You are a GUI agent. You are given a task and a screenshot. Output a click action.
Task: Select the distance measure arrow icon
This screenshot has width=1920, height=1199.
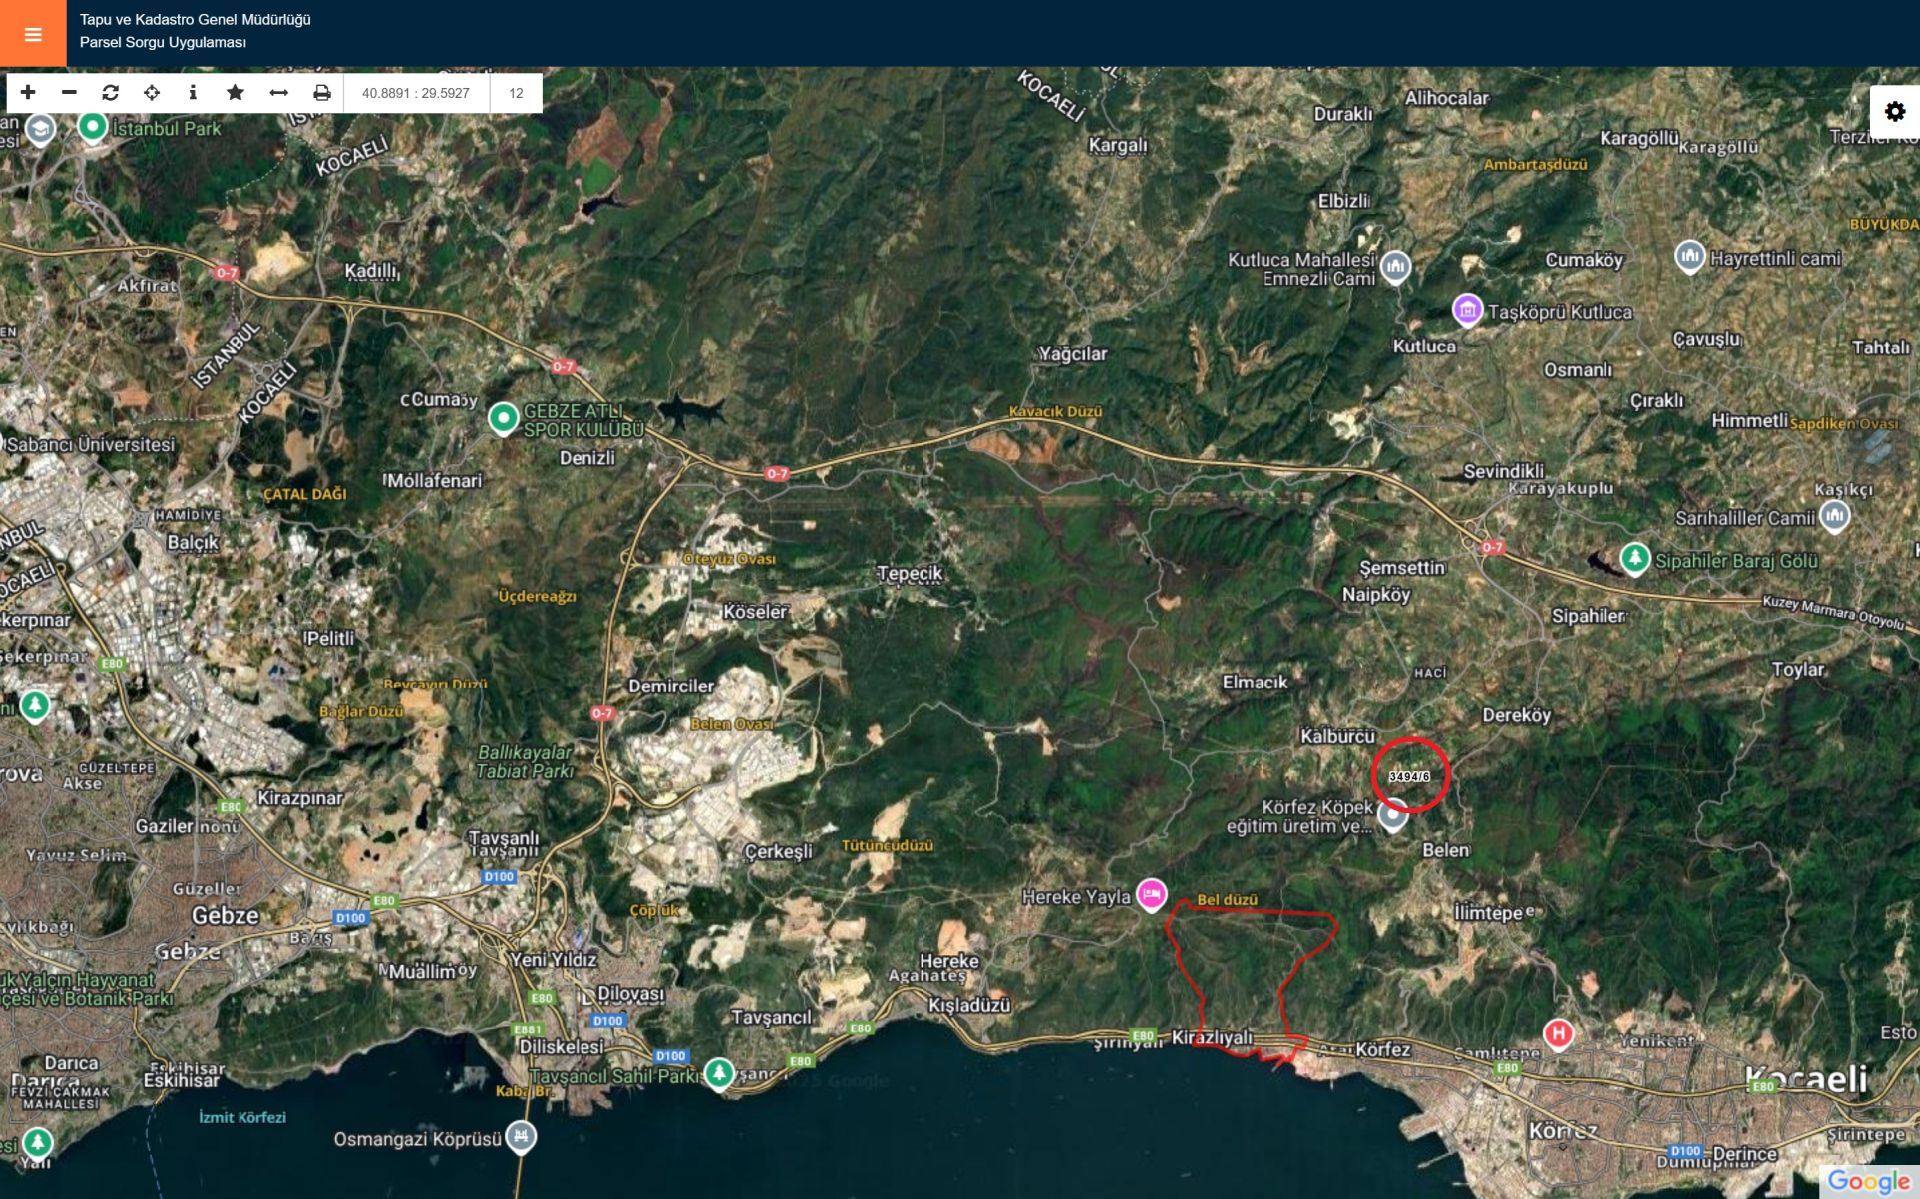278,93
